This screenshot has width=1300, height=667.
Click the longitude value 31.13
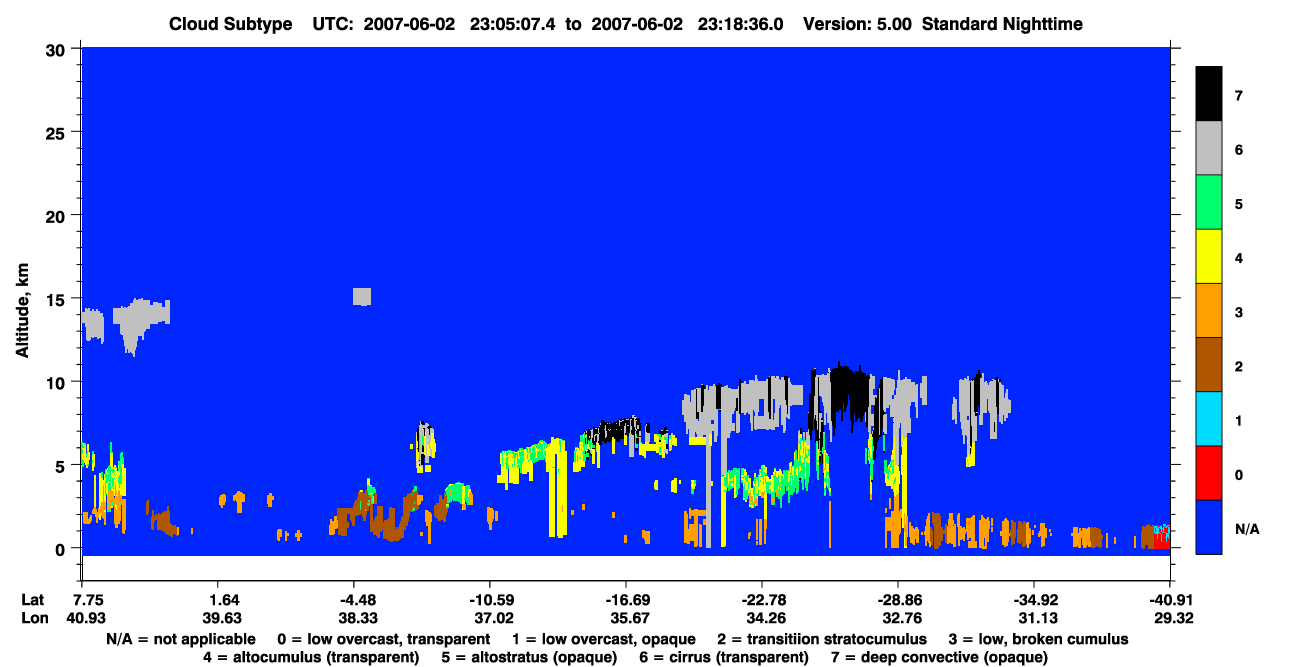1034,618
